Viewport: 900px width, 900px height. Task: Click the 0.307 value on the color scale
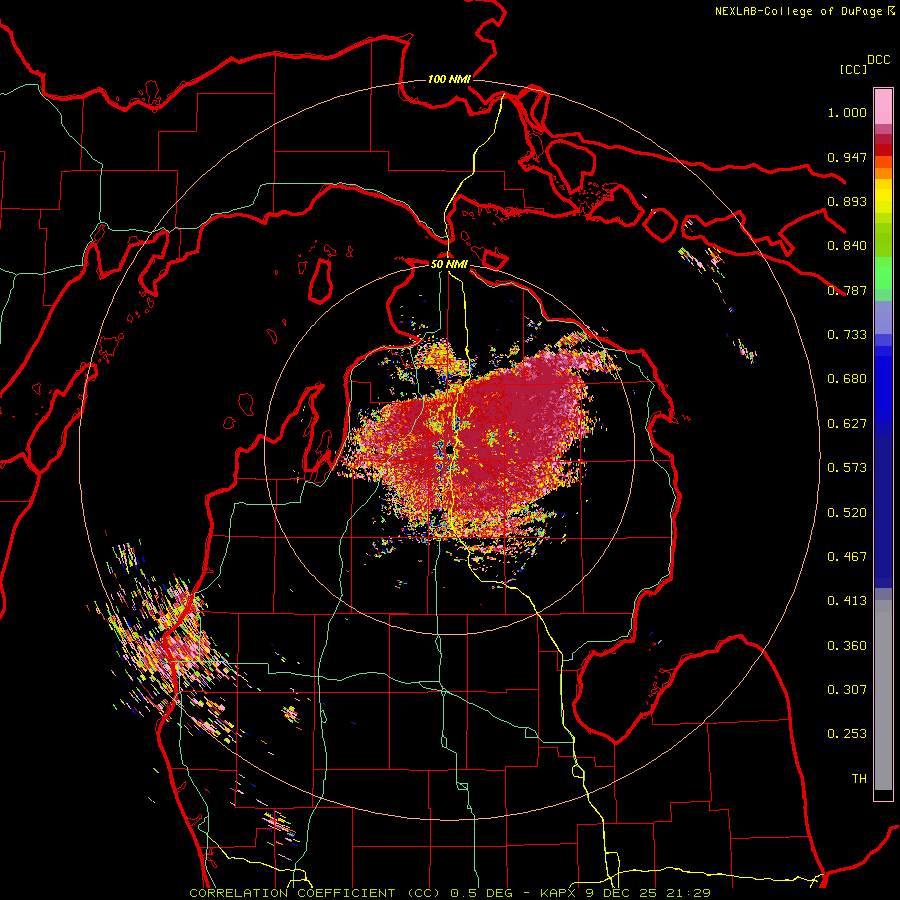[x=847, y=690]
